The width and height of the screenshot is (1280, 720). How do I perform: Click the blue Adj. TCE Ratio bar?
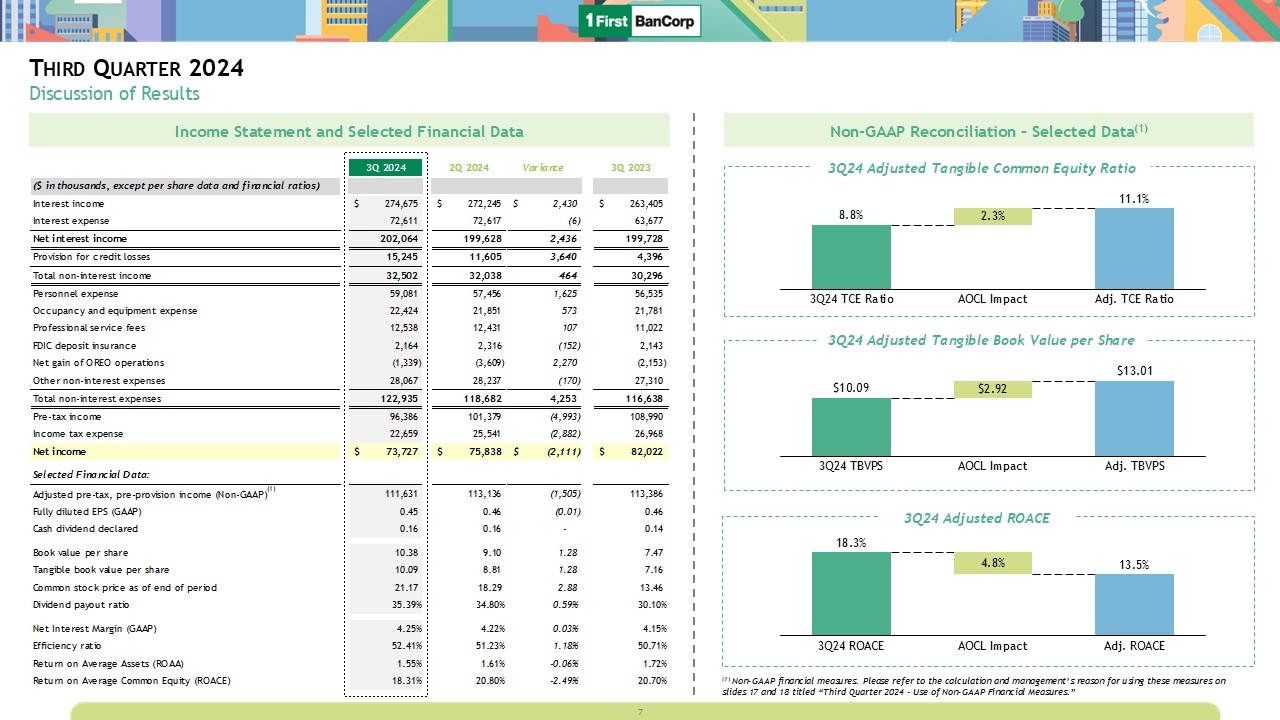(1134, 249)
